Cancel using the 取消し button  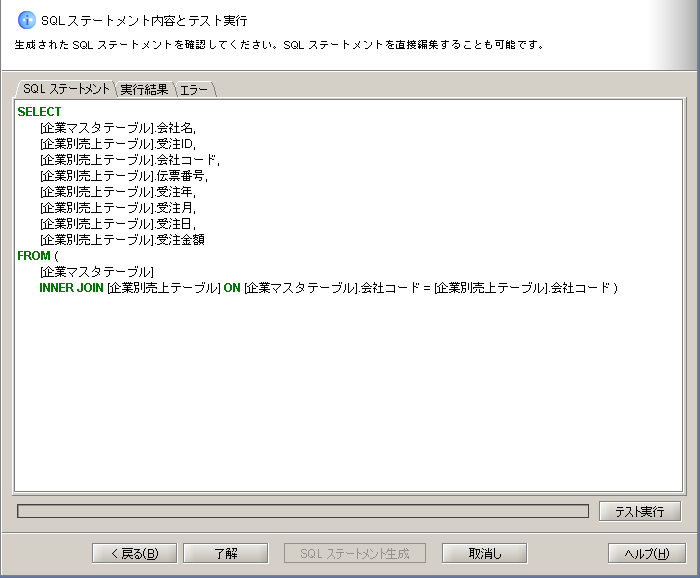point(484,553)
